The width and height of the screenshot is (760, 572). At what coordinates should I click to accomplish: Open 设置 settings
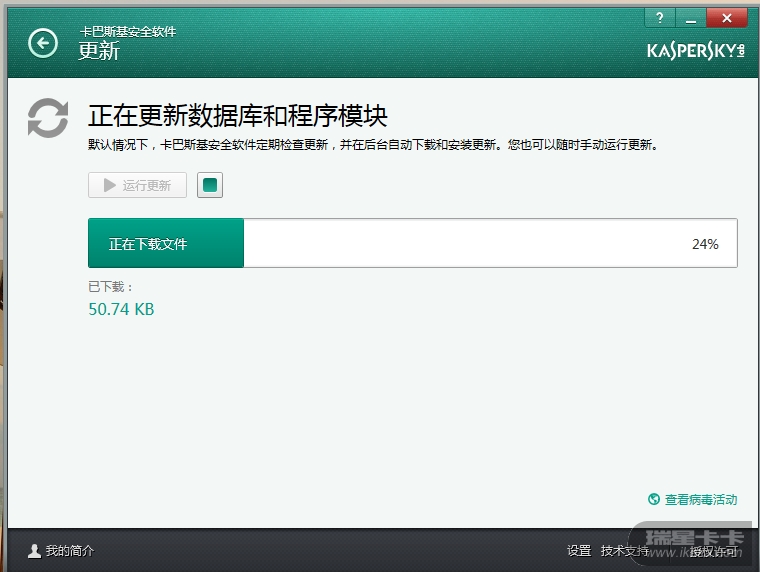[x=579, y=551]
